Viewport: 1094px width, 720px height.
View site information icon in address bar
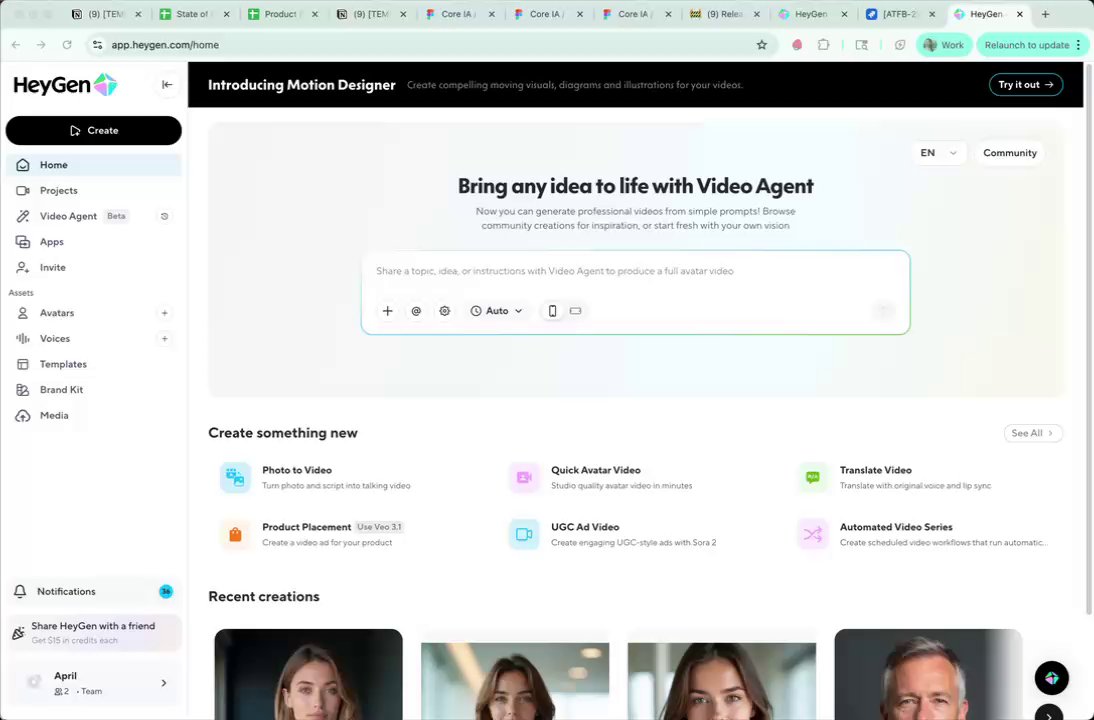click(98, 45)
